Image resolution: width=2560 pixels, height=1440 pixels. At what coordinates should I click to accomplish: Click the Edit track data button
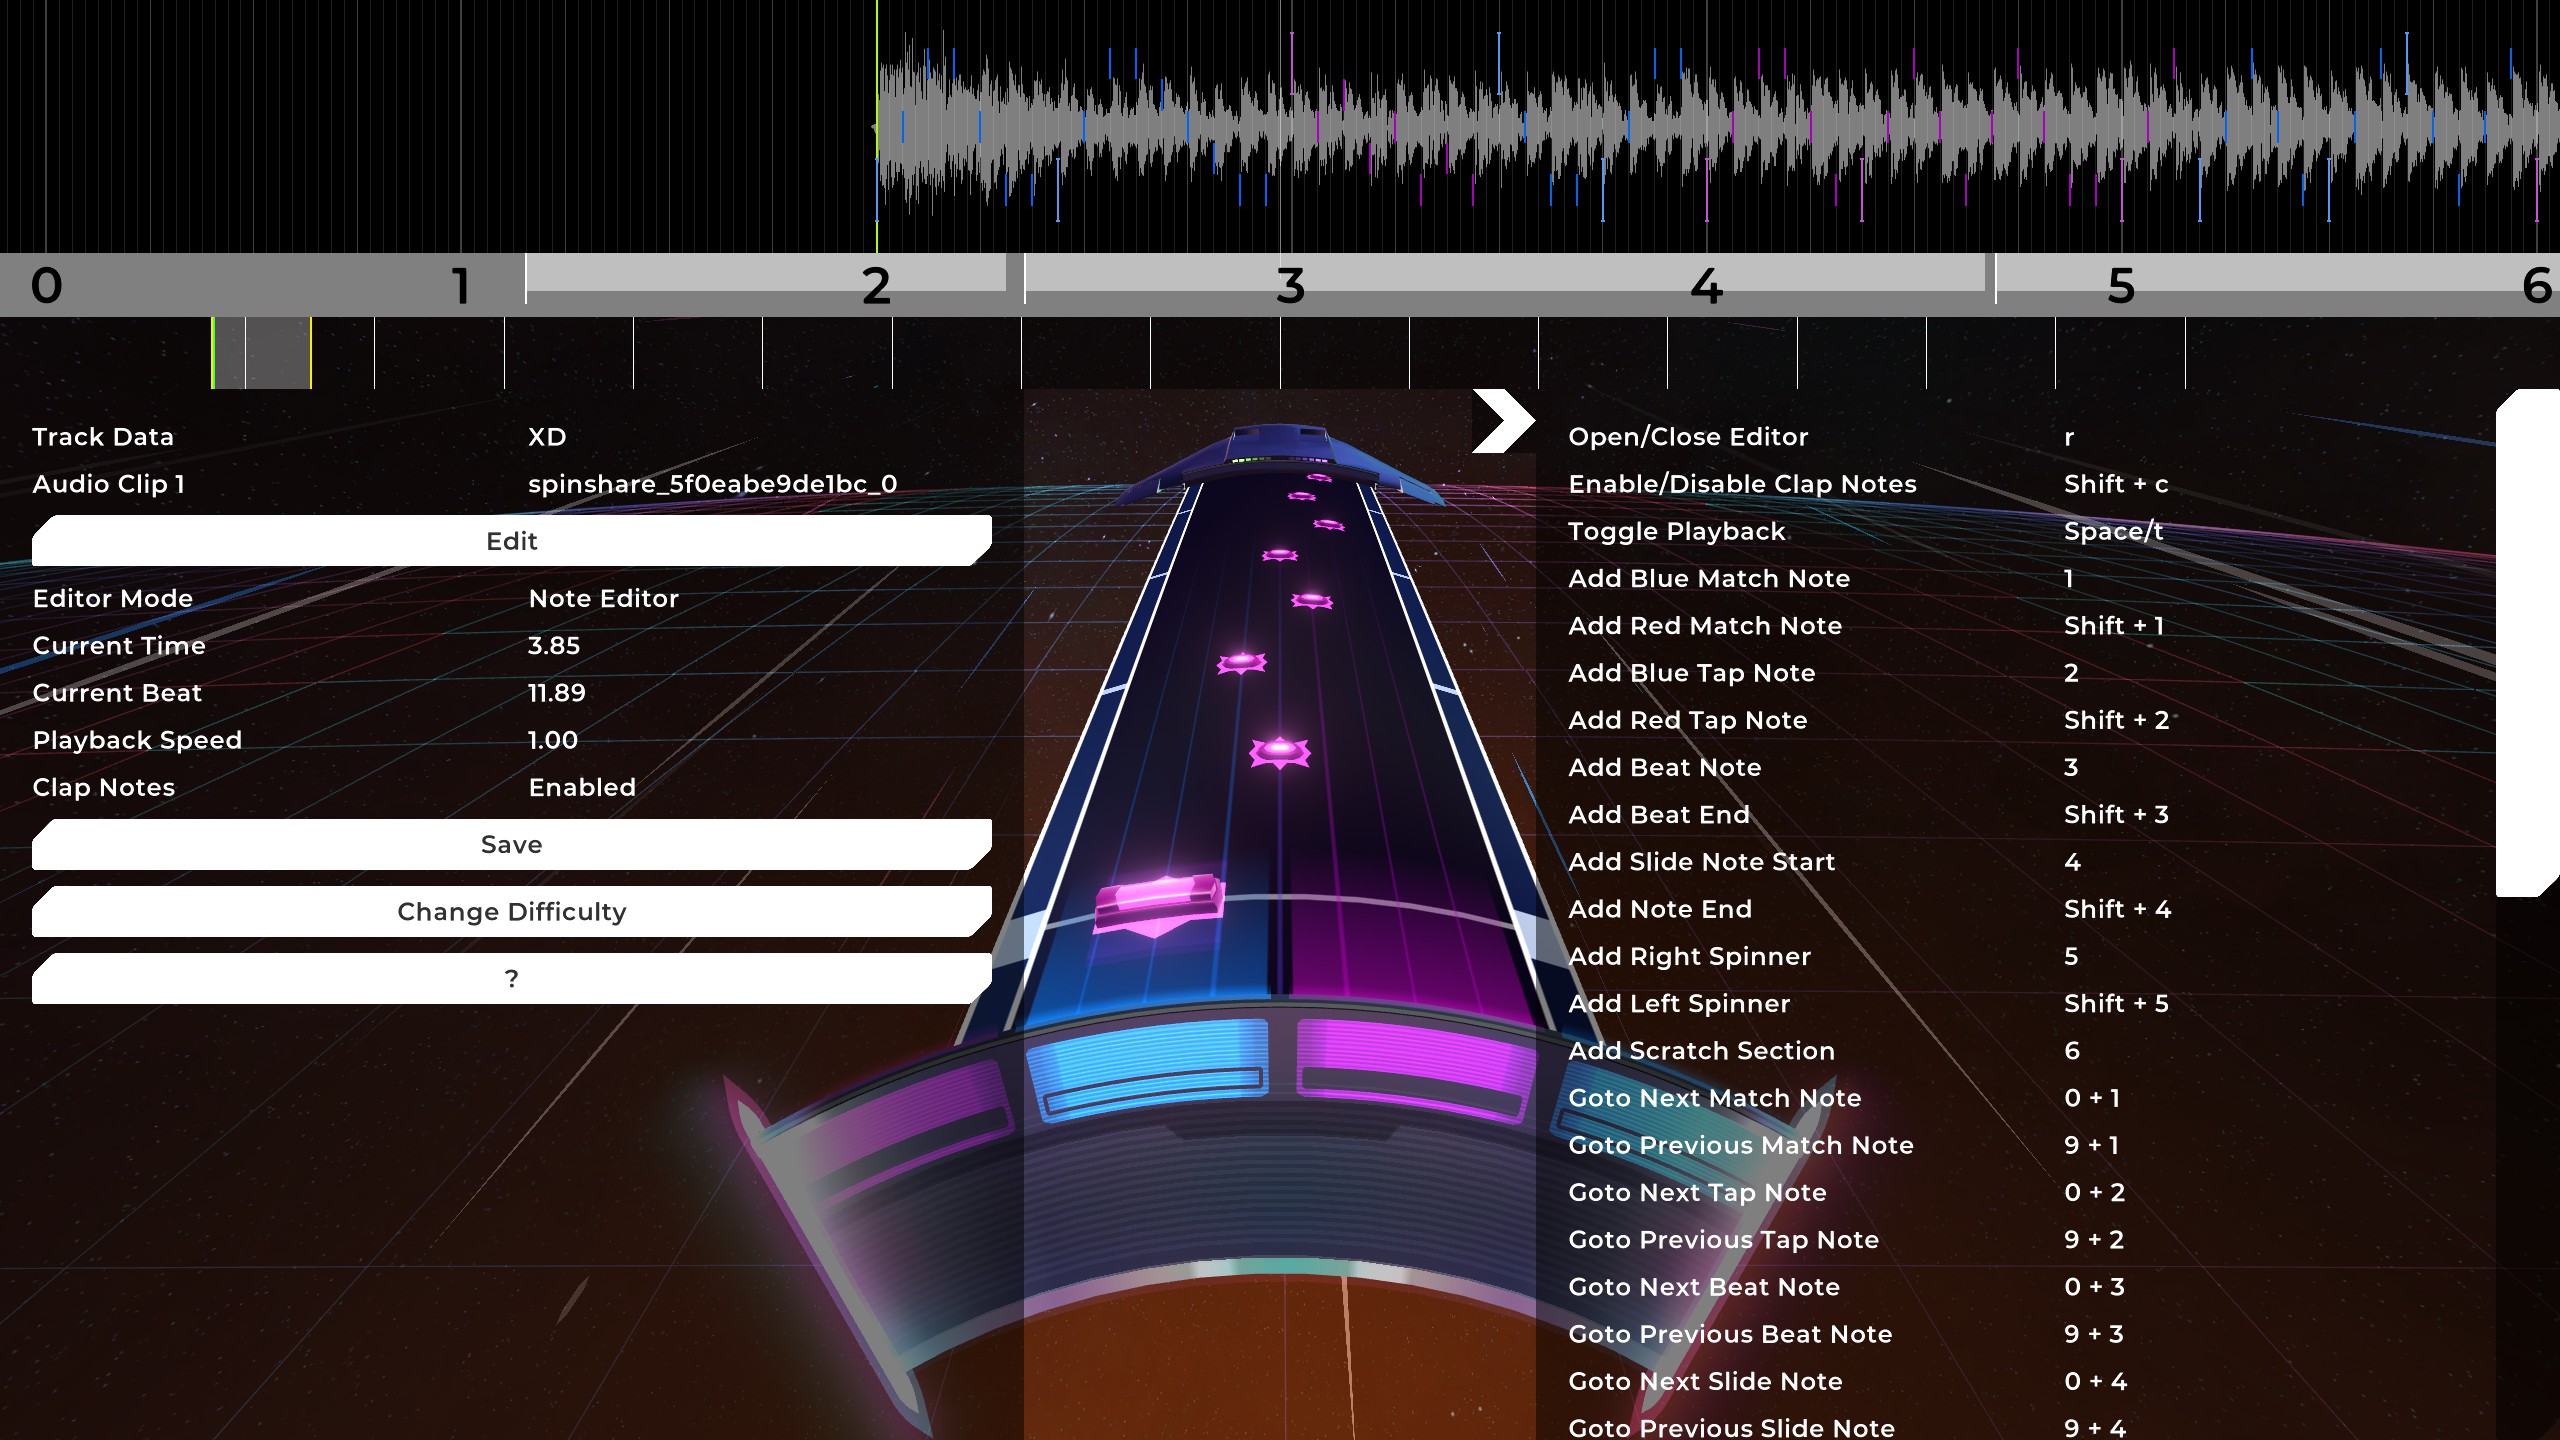511,541
